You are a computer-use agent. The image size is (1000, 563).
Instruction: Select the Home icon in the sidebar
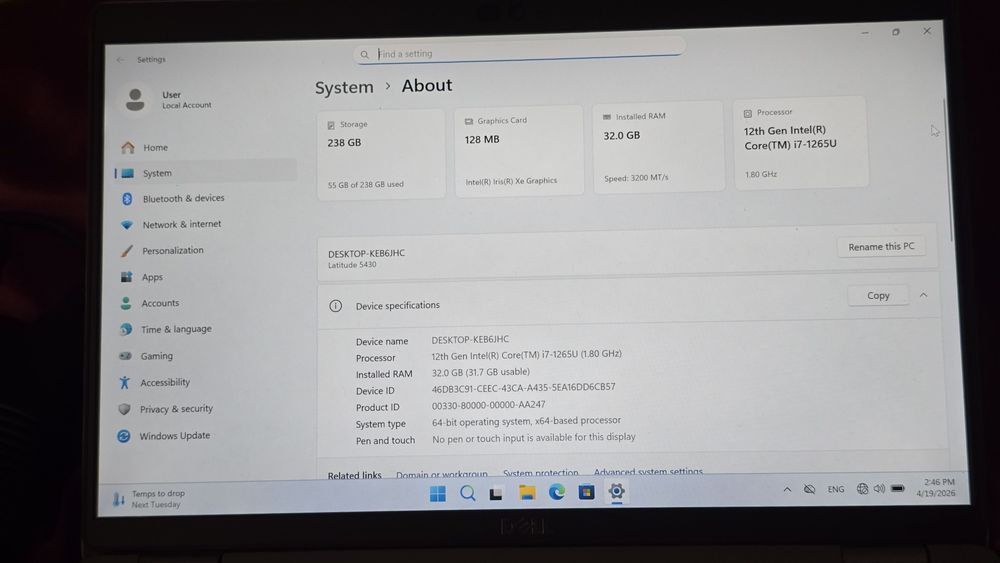pos(128,148)
